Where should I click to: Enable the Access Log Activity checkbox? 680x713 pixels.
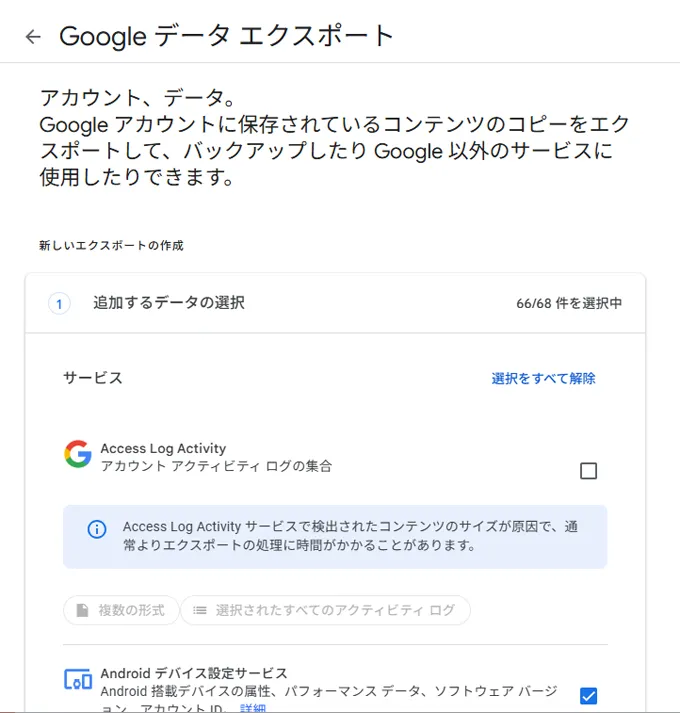click(588, 471)
